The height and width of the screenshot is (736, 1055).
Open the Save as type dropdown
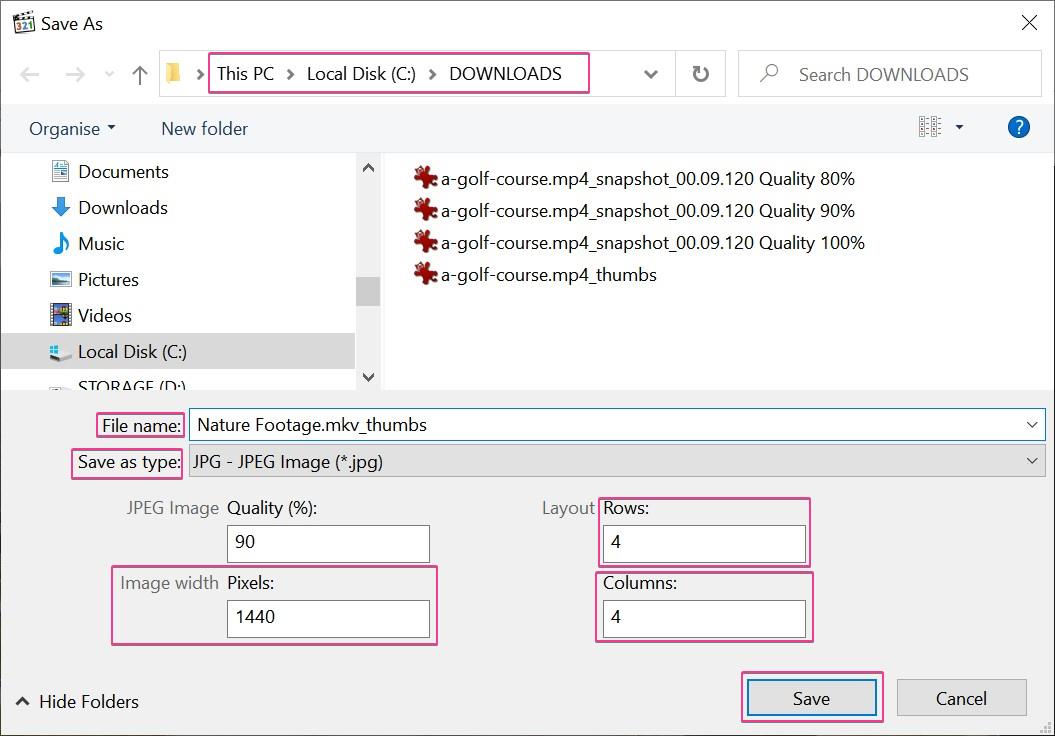coord(1032,461)
